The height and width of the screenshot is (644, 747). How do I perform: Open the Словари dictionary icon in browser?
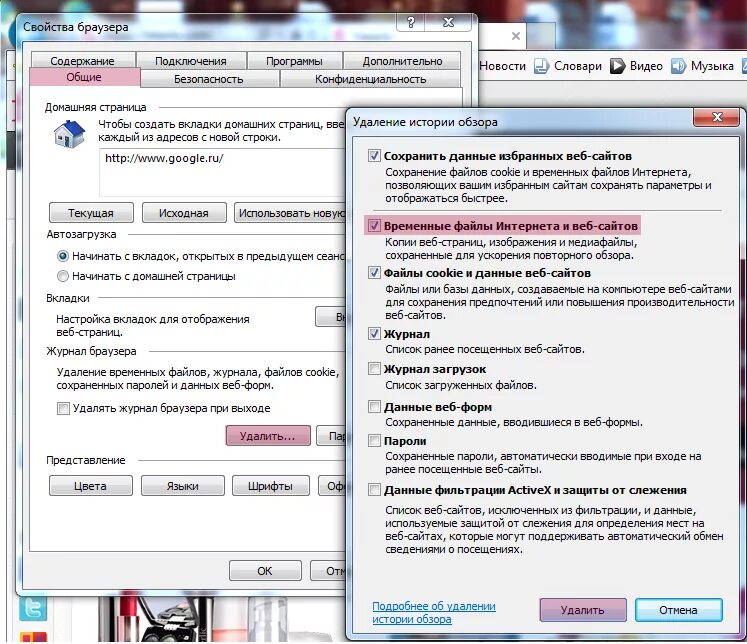point(541,66)
